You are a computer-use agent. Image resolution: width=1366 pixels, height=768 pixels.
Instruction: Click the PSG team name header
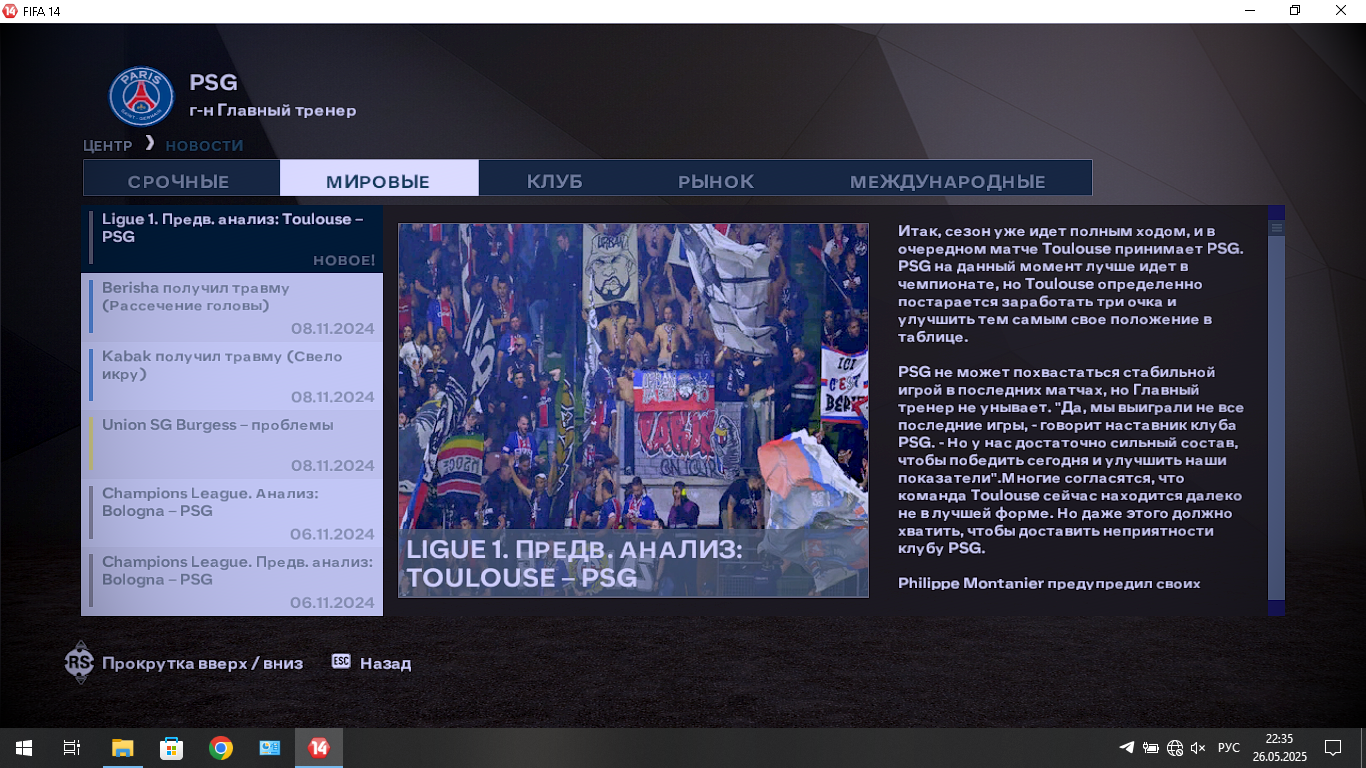pyautogui.click(x=213, y=83)
